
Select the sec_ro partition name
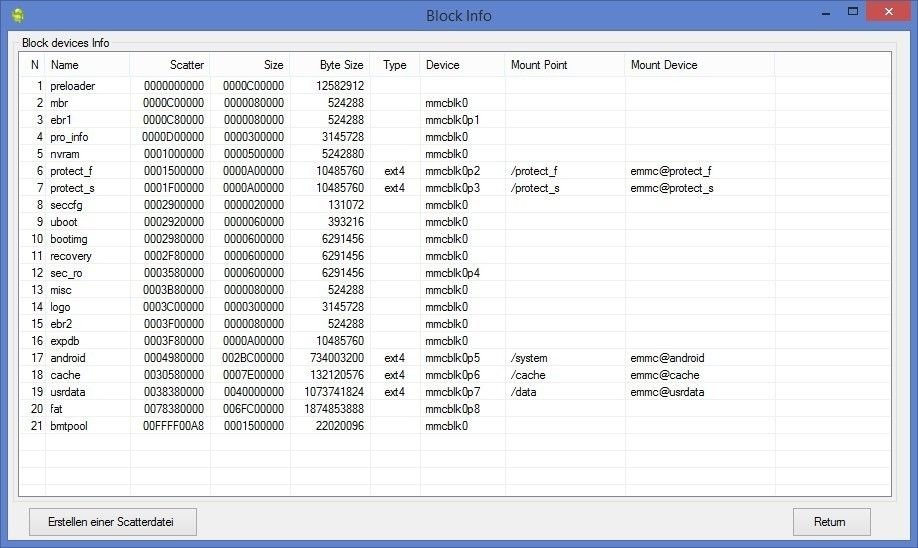pos(66,273)
